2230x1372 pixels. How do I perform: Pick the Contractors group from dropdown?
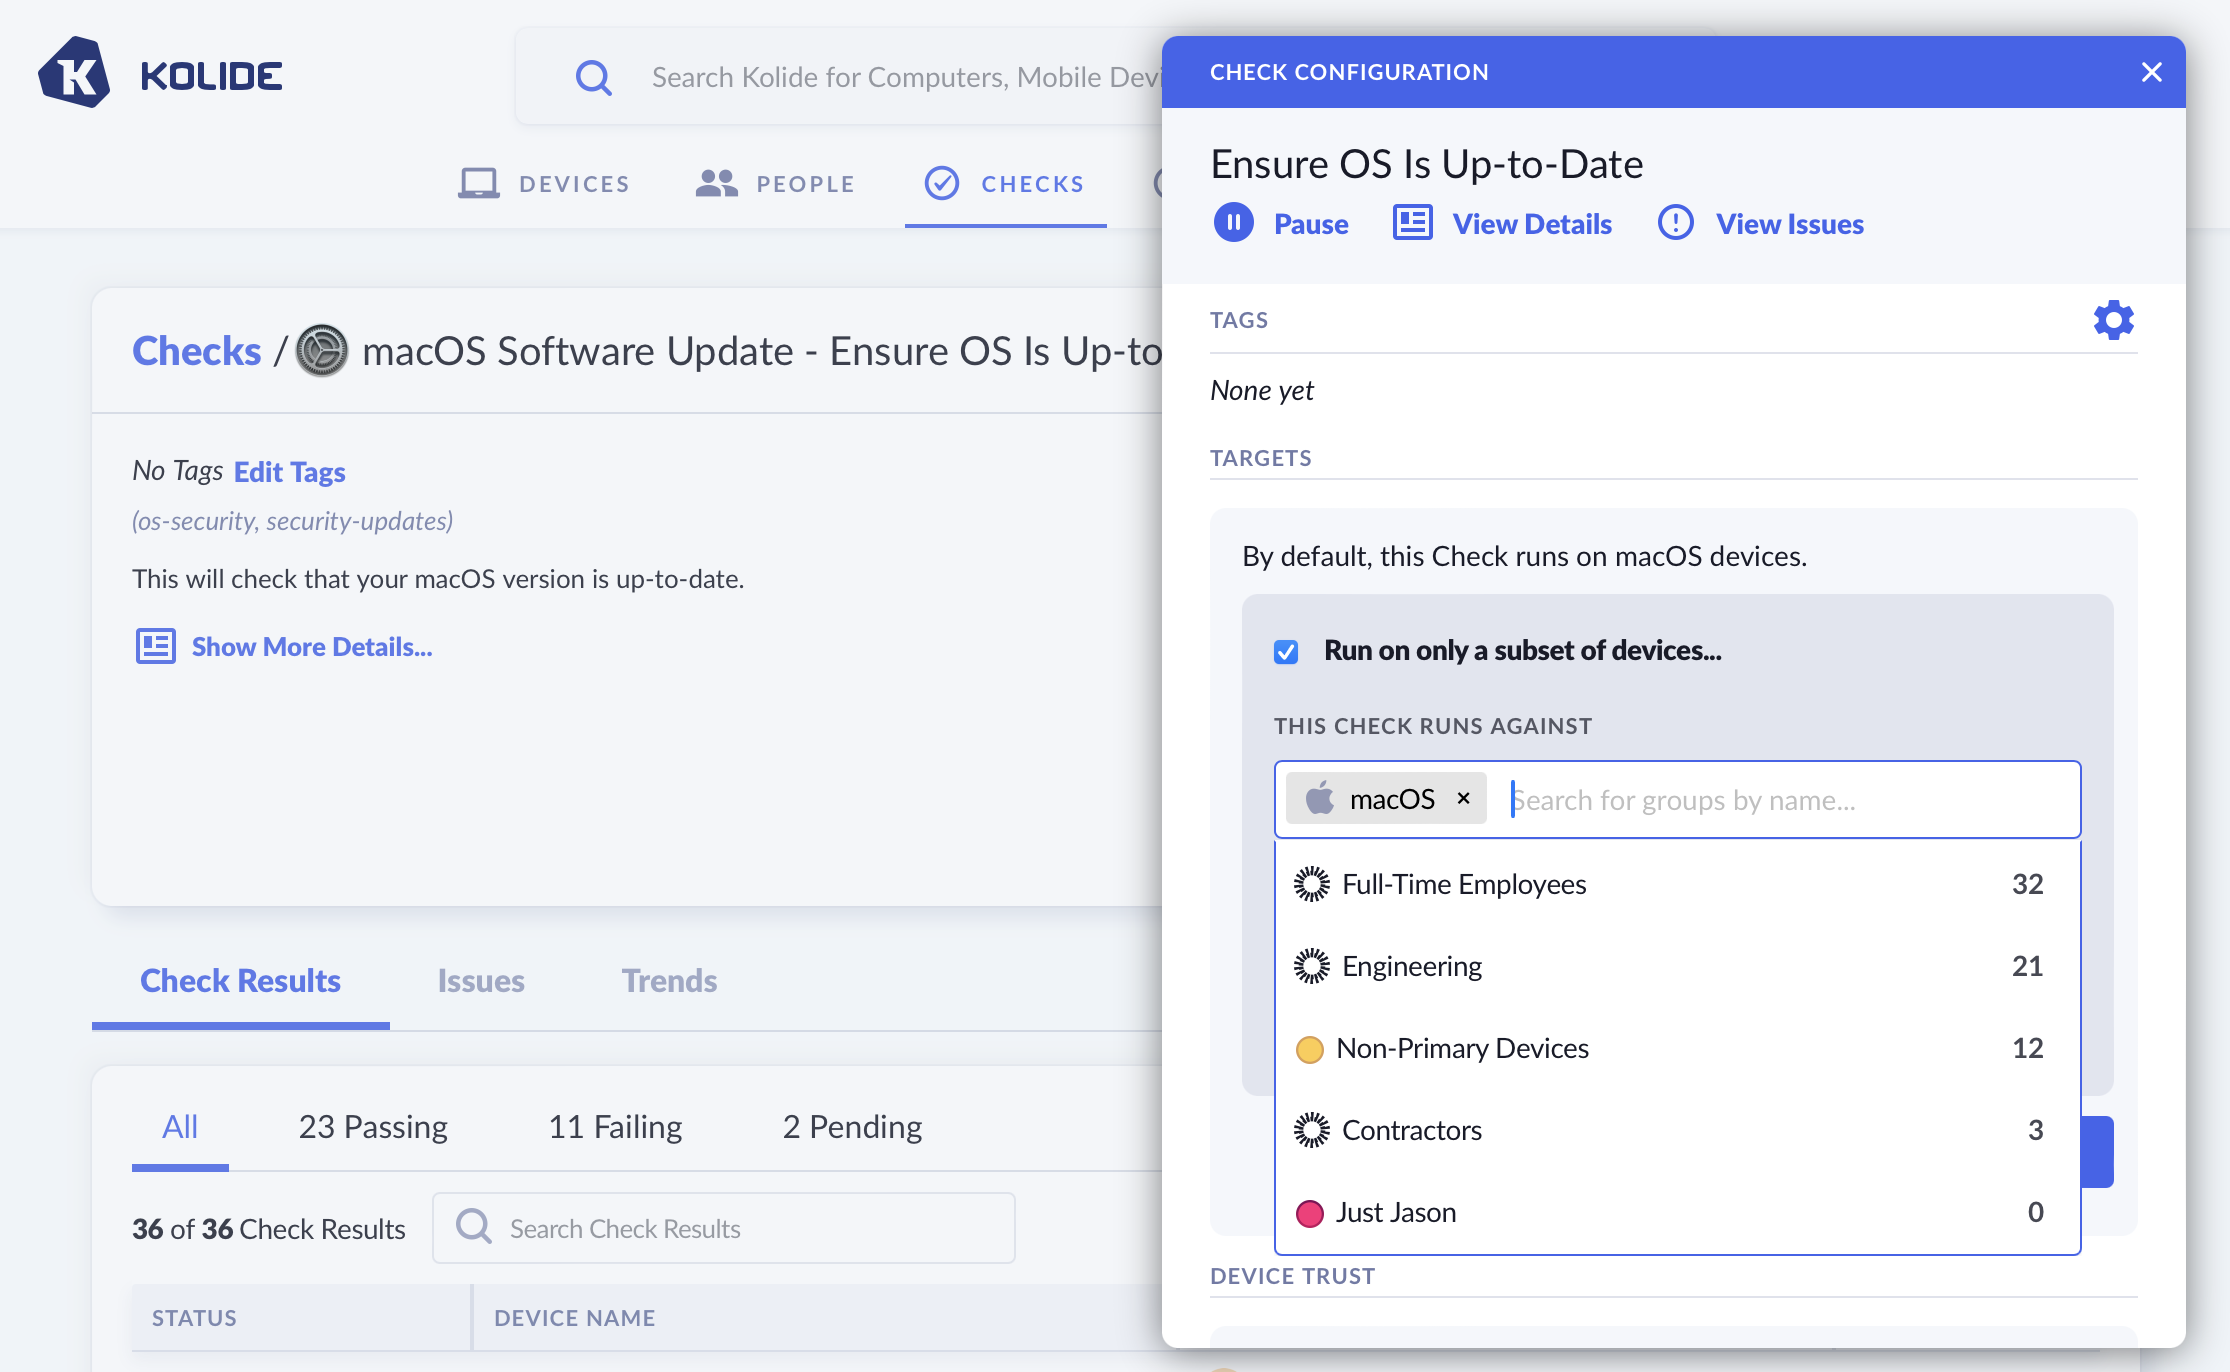tap(1412, 1130)
